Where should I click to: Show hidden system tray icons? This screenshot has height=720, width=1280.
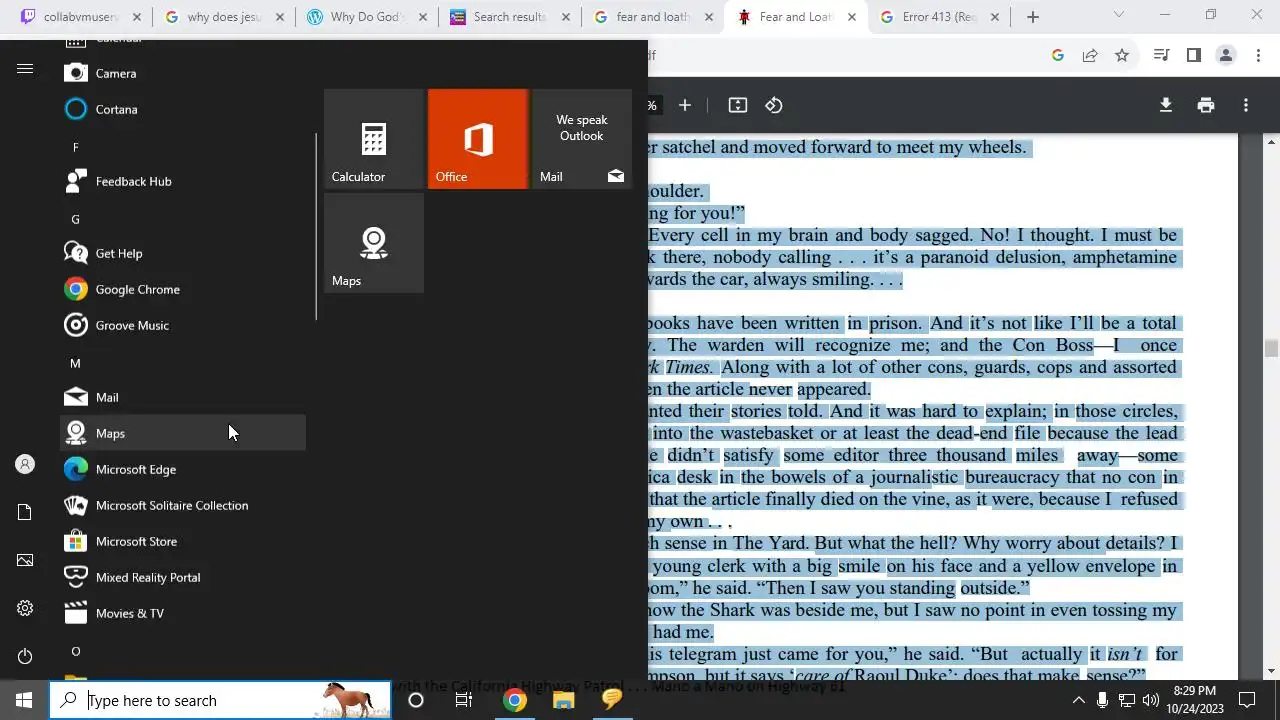click(x=1078, y=700)
